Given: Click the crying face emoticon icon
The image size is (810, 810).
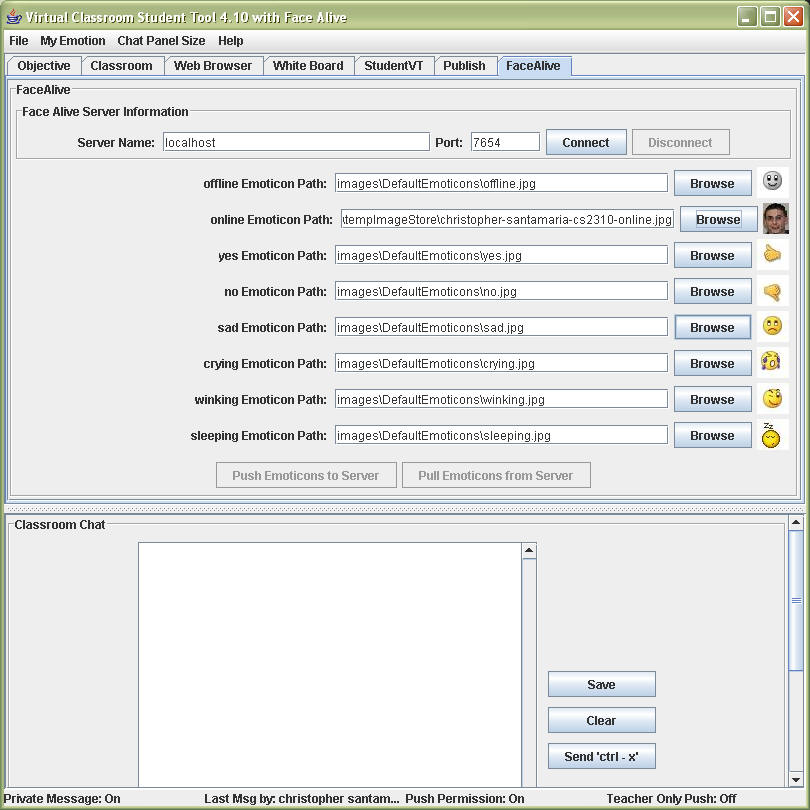Looking at the screenshot, I should coord(771,362).
